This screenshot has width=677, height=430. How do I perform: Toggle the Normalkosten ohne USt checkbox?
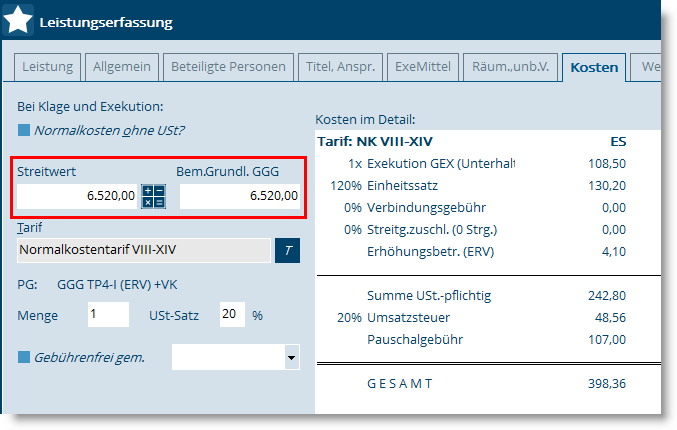tap(24, 130)
